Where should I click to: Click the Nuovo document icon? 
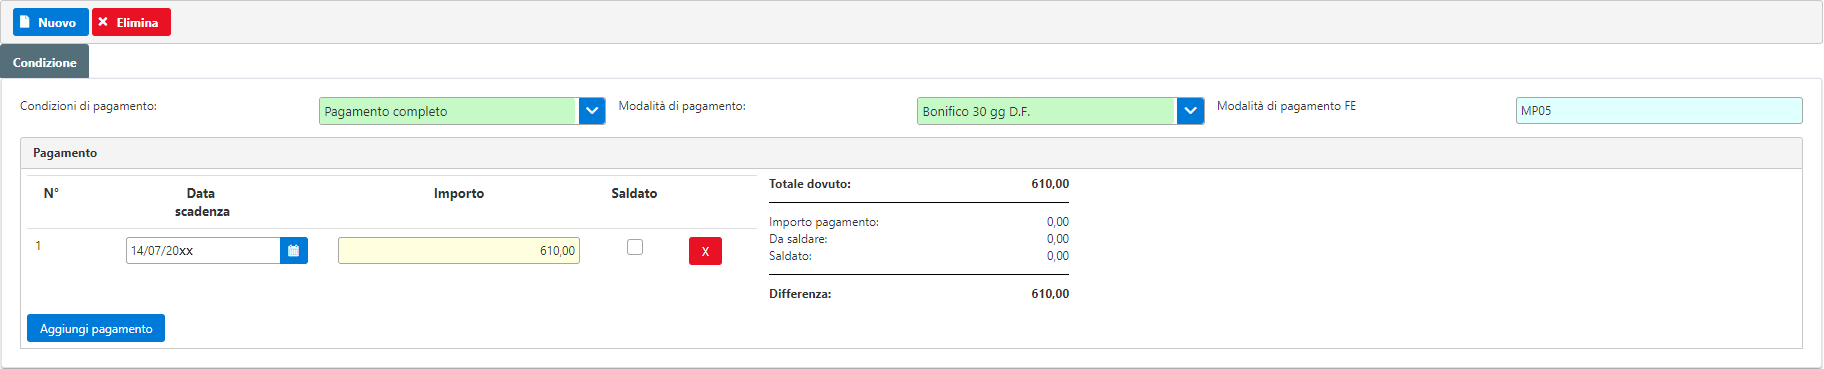point(25,22)
